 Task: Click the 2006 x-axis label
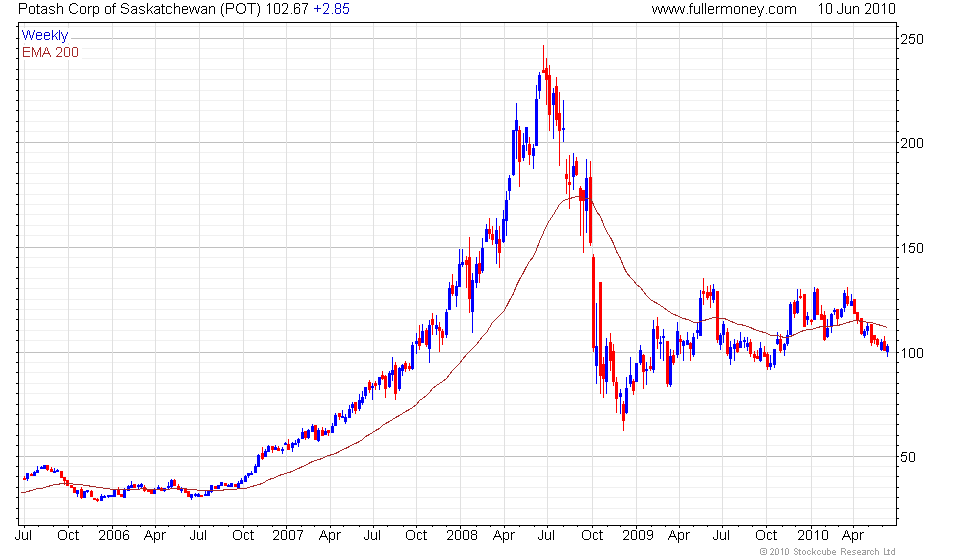point(114,536)
